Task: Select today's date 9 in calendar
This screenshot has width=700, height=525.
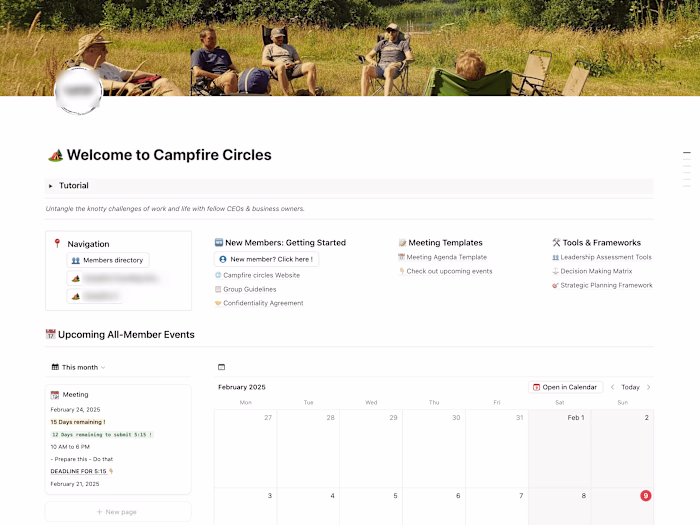Action: click(x=646, y=496)
